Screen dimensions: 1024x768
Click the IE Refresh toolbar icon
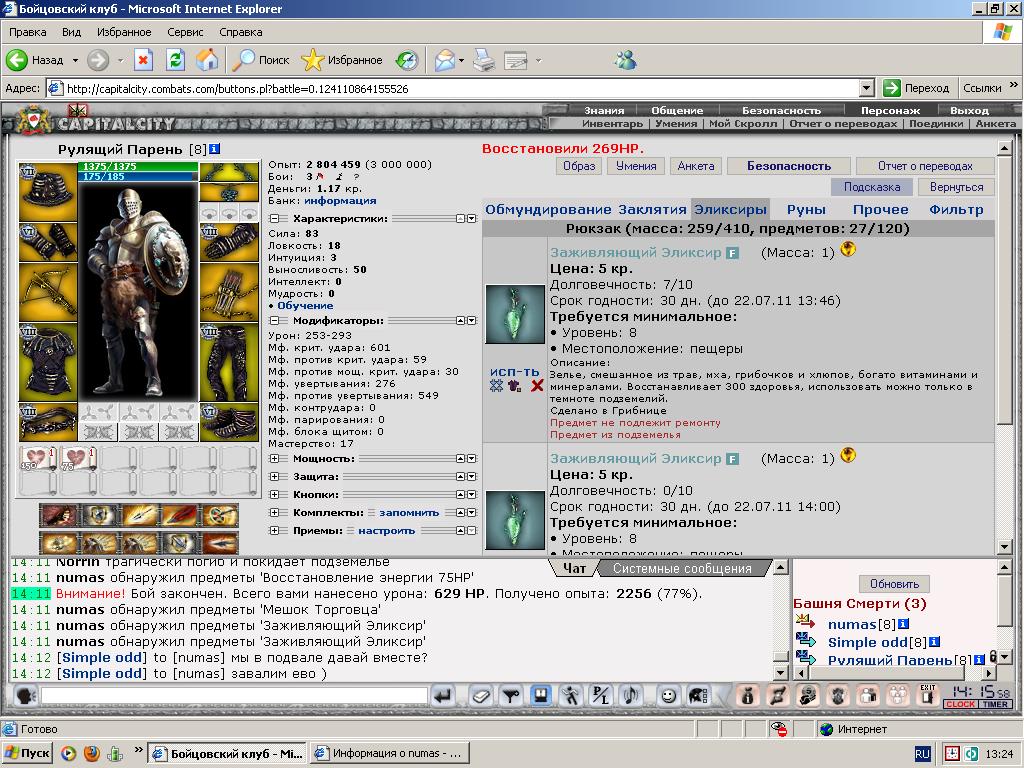(x=175, y=60)
